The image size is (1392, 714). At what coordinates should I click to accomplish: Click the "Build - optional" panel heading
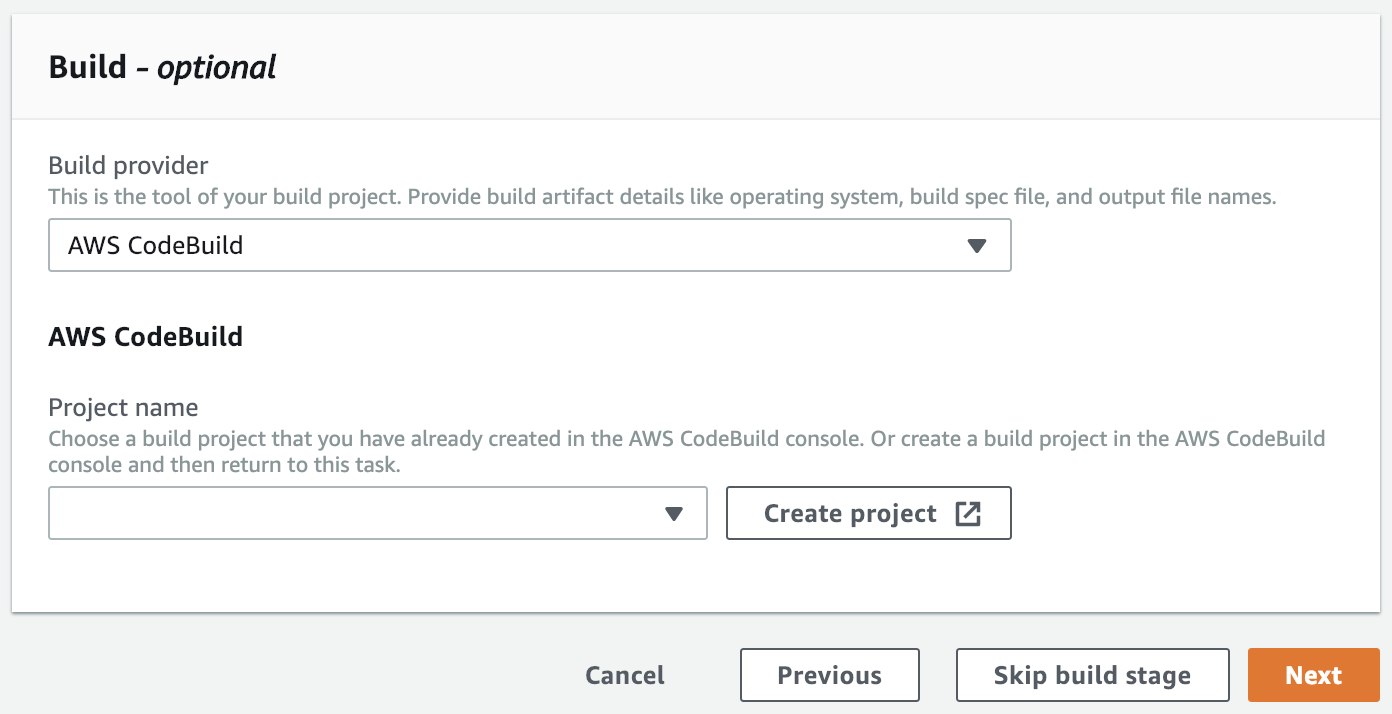click(162, 67)
